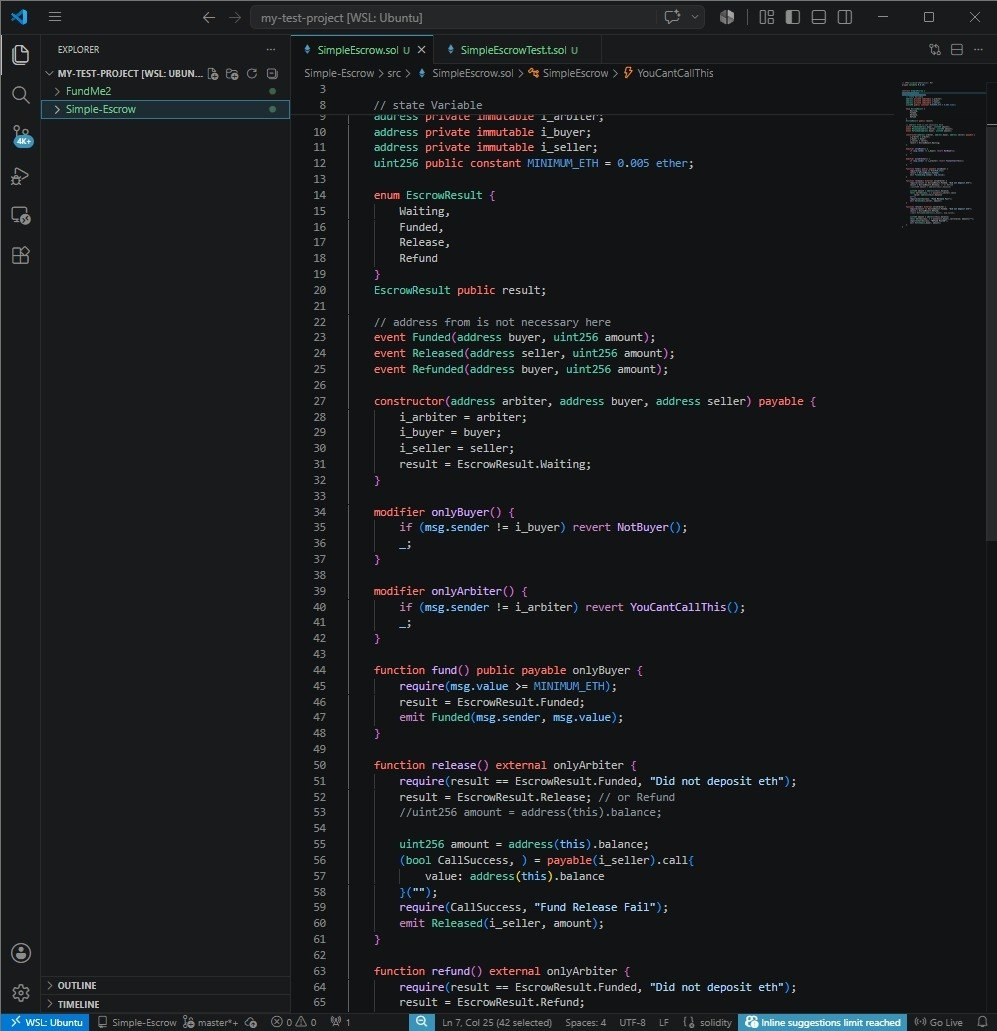Open the Remote Explorer view
Screen dimensions: 997x1031
pyautogui.click(x=20, y=215)
